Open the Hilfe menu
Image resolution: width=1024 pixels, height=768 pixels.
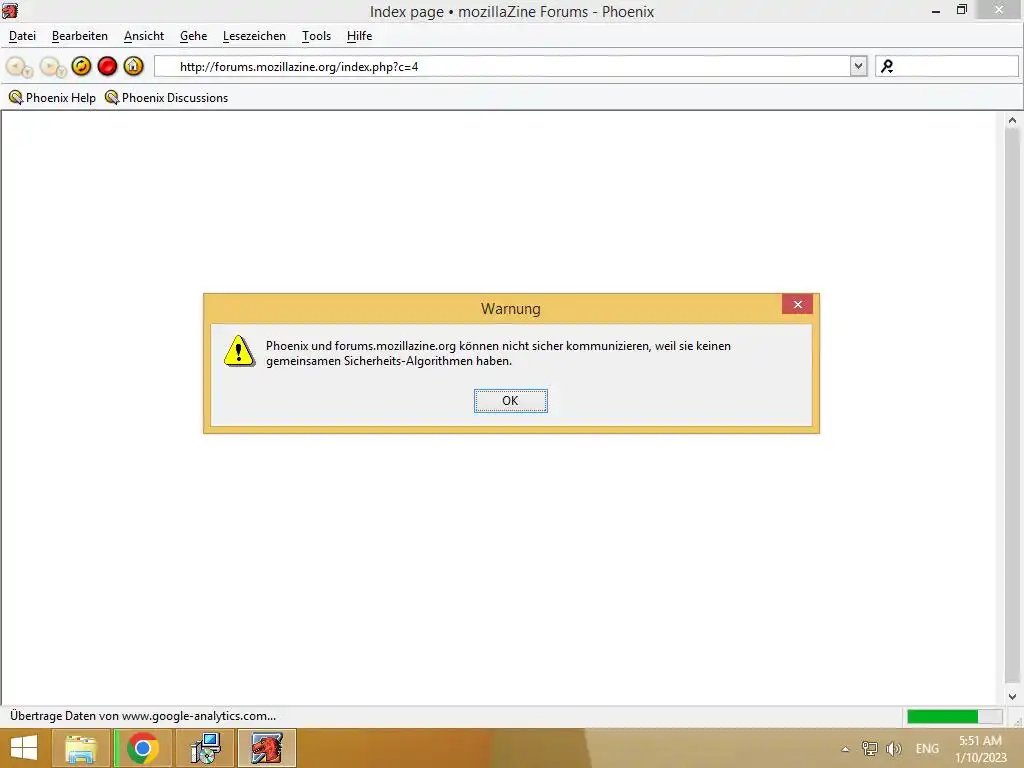point(359,36)
